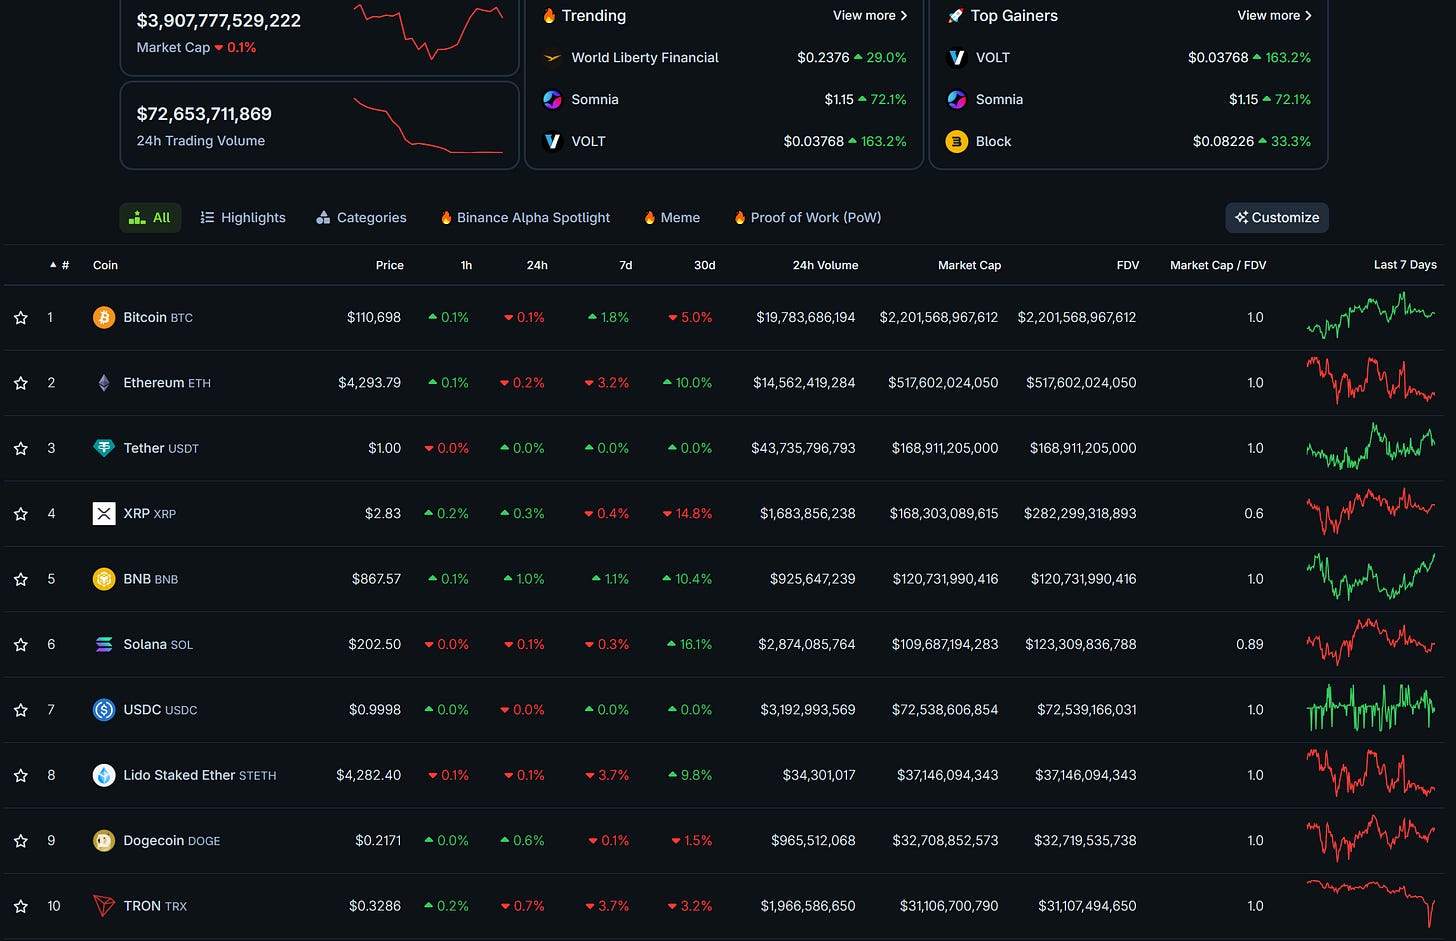Click Somnia icon in Trending panel

(x=552, y=100)
